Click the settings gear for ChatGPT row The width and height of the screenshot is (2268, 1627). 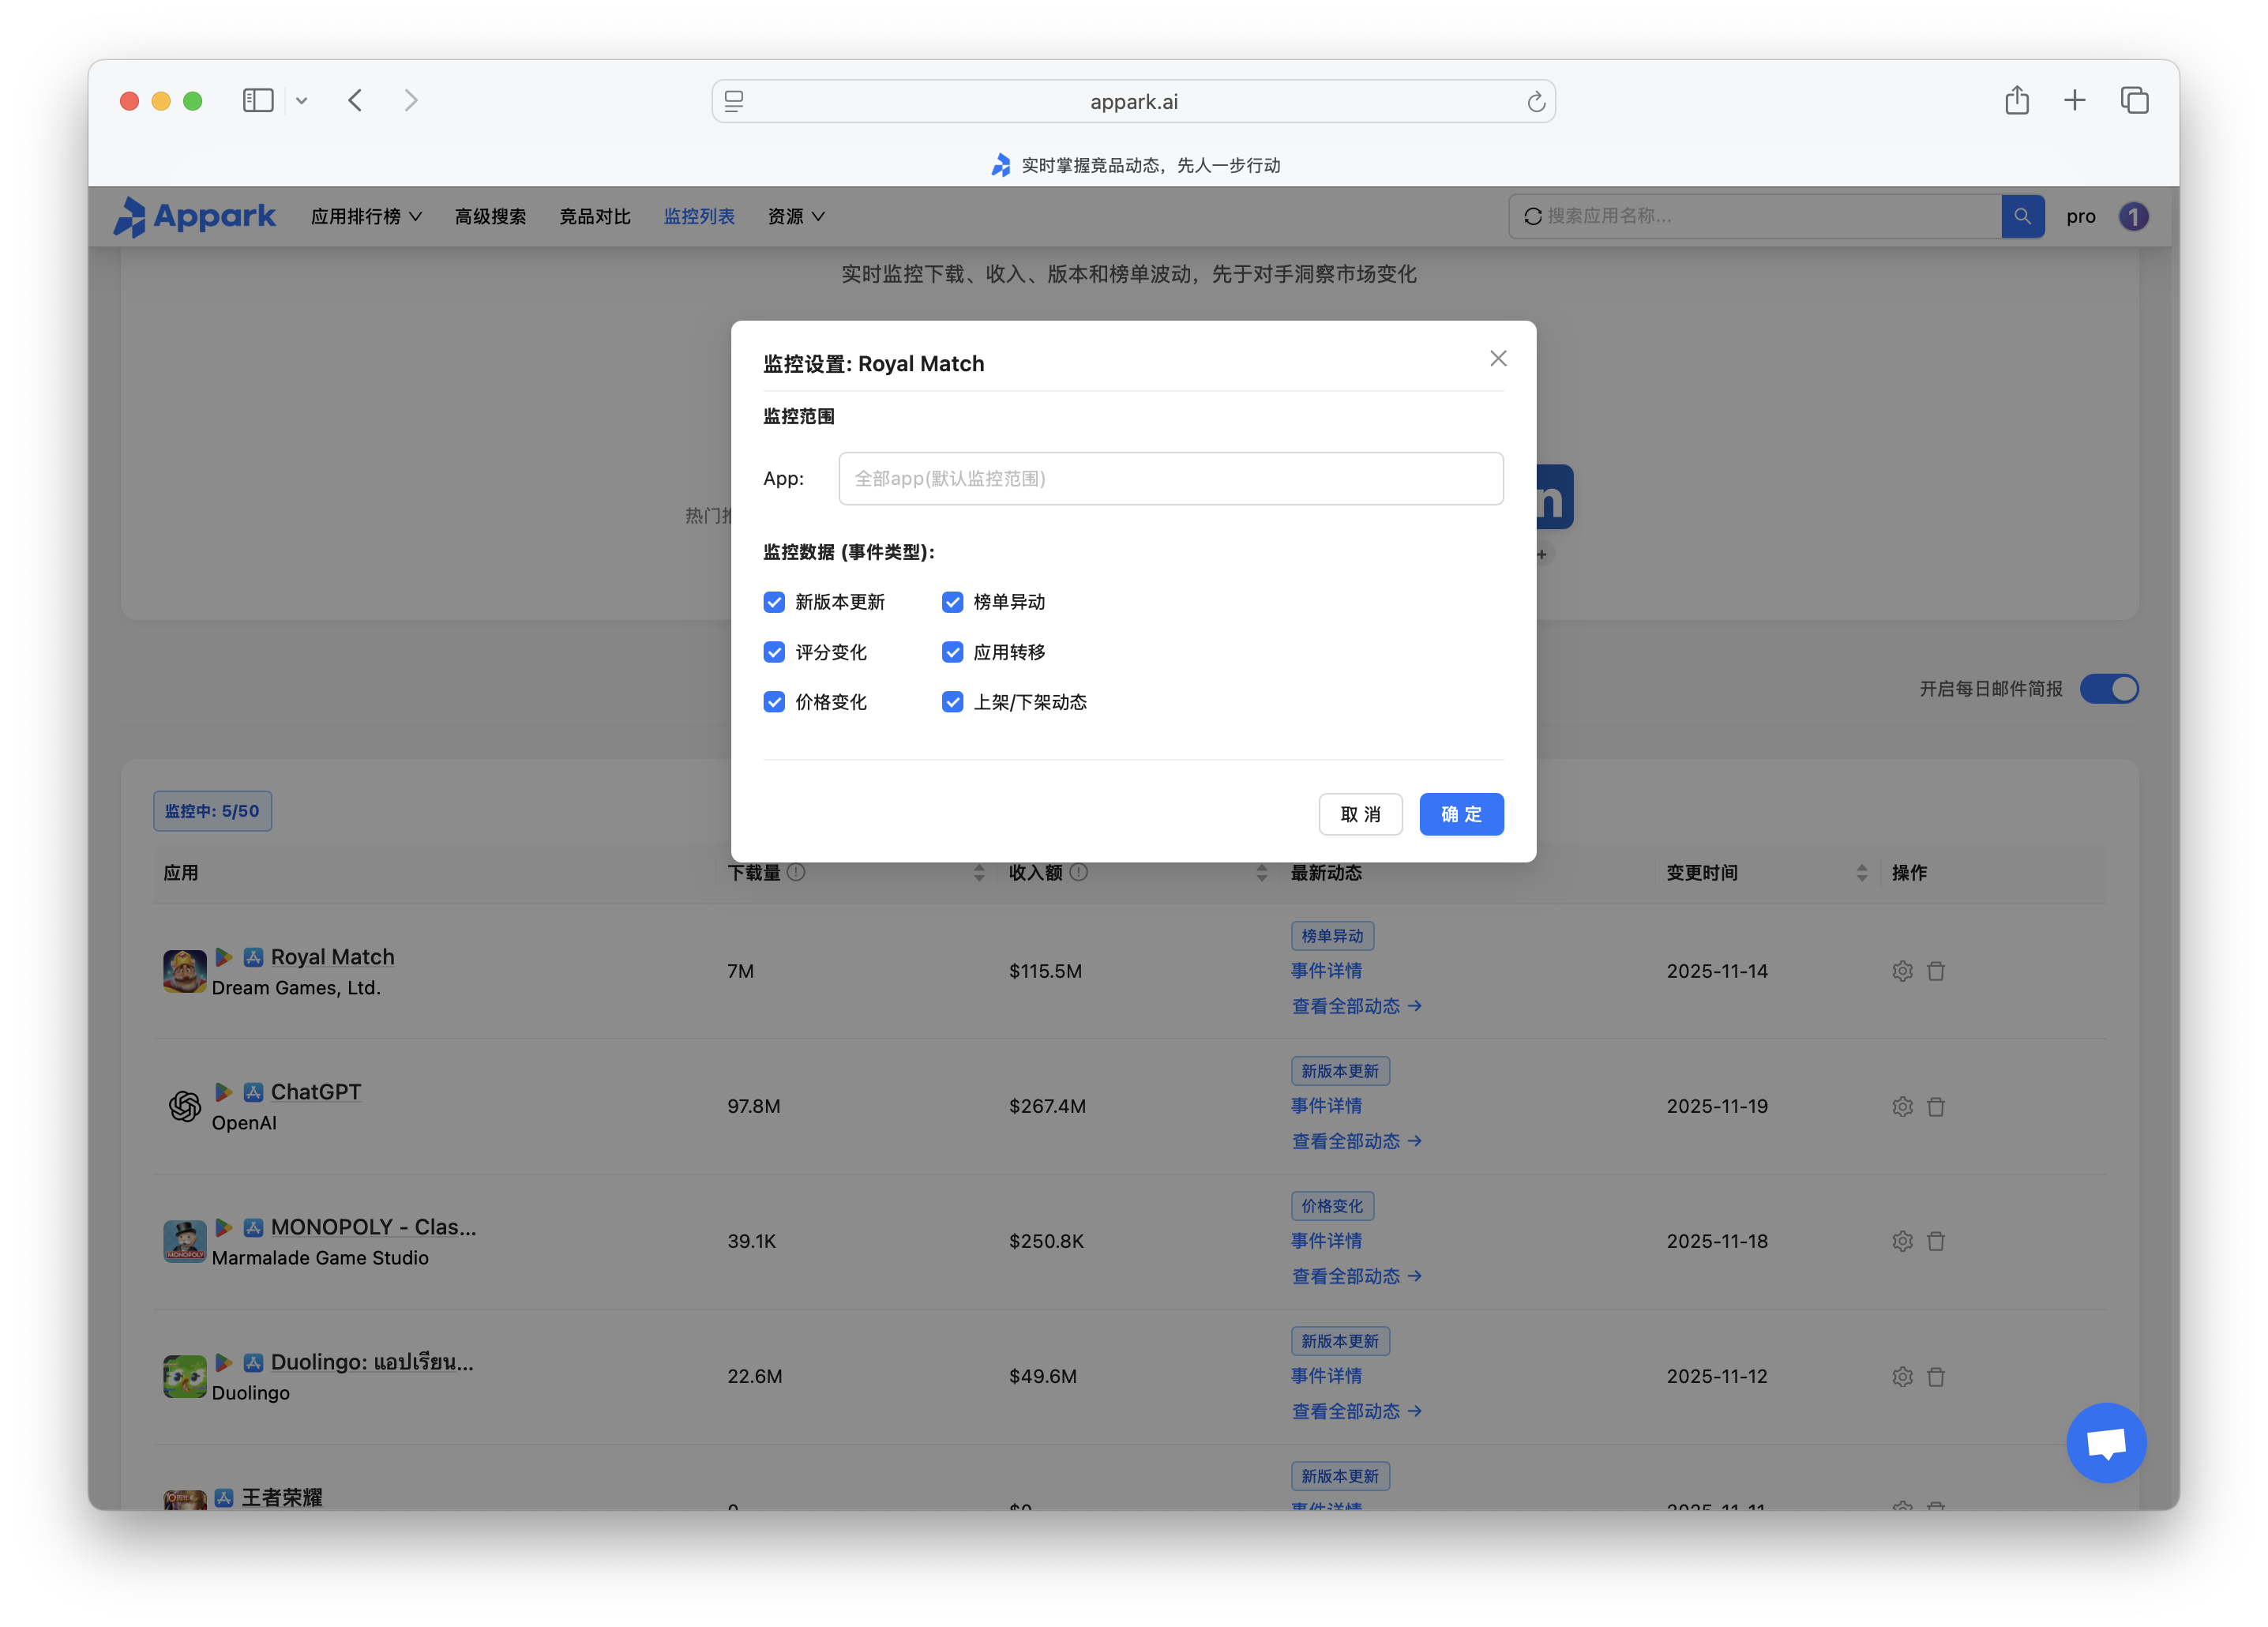[x=1902, y=1106]
